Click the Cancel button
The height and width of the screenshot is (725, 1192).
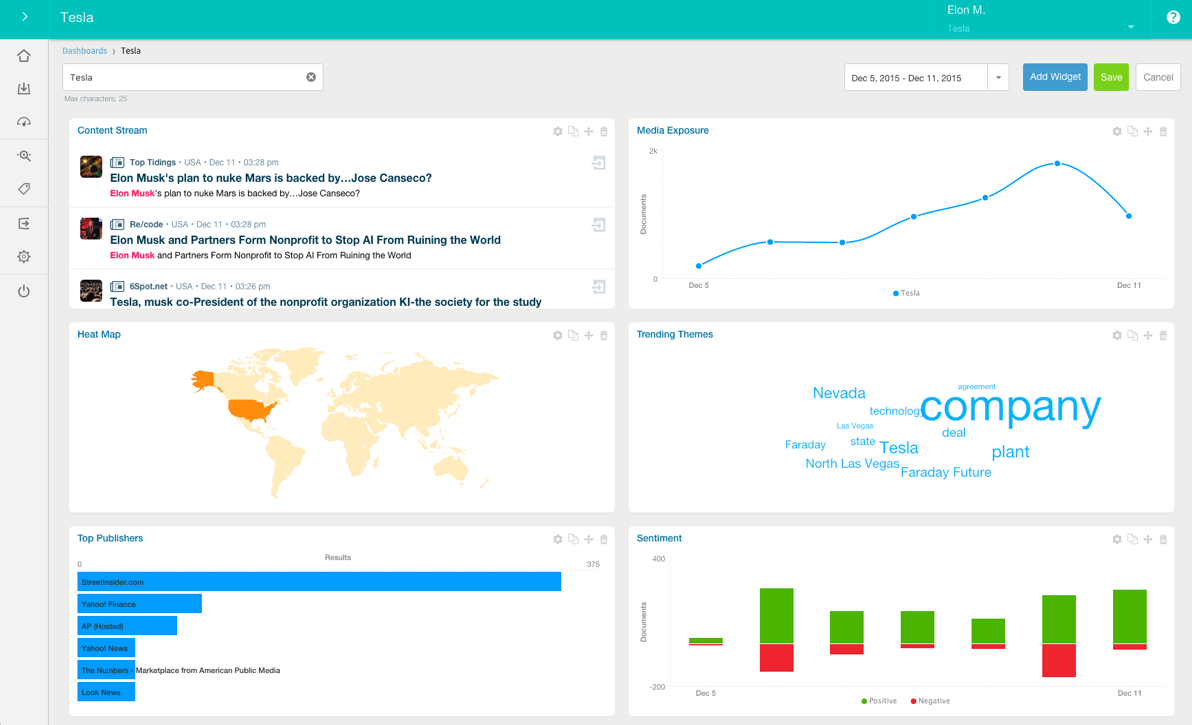[1158, 77]
